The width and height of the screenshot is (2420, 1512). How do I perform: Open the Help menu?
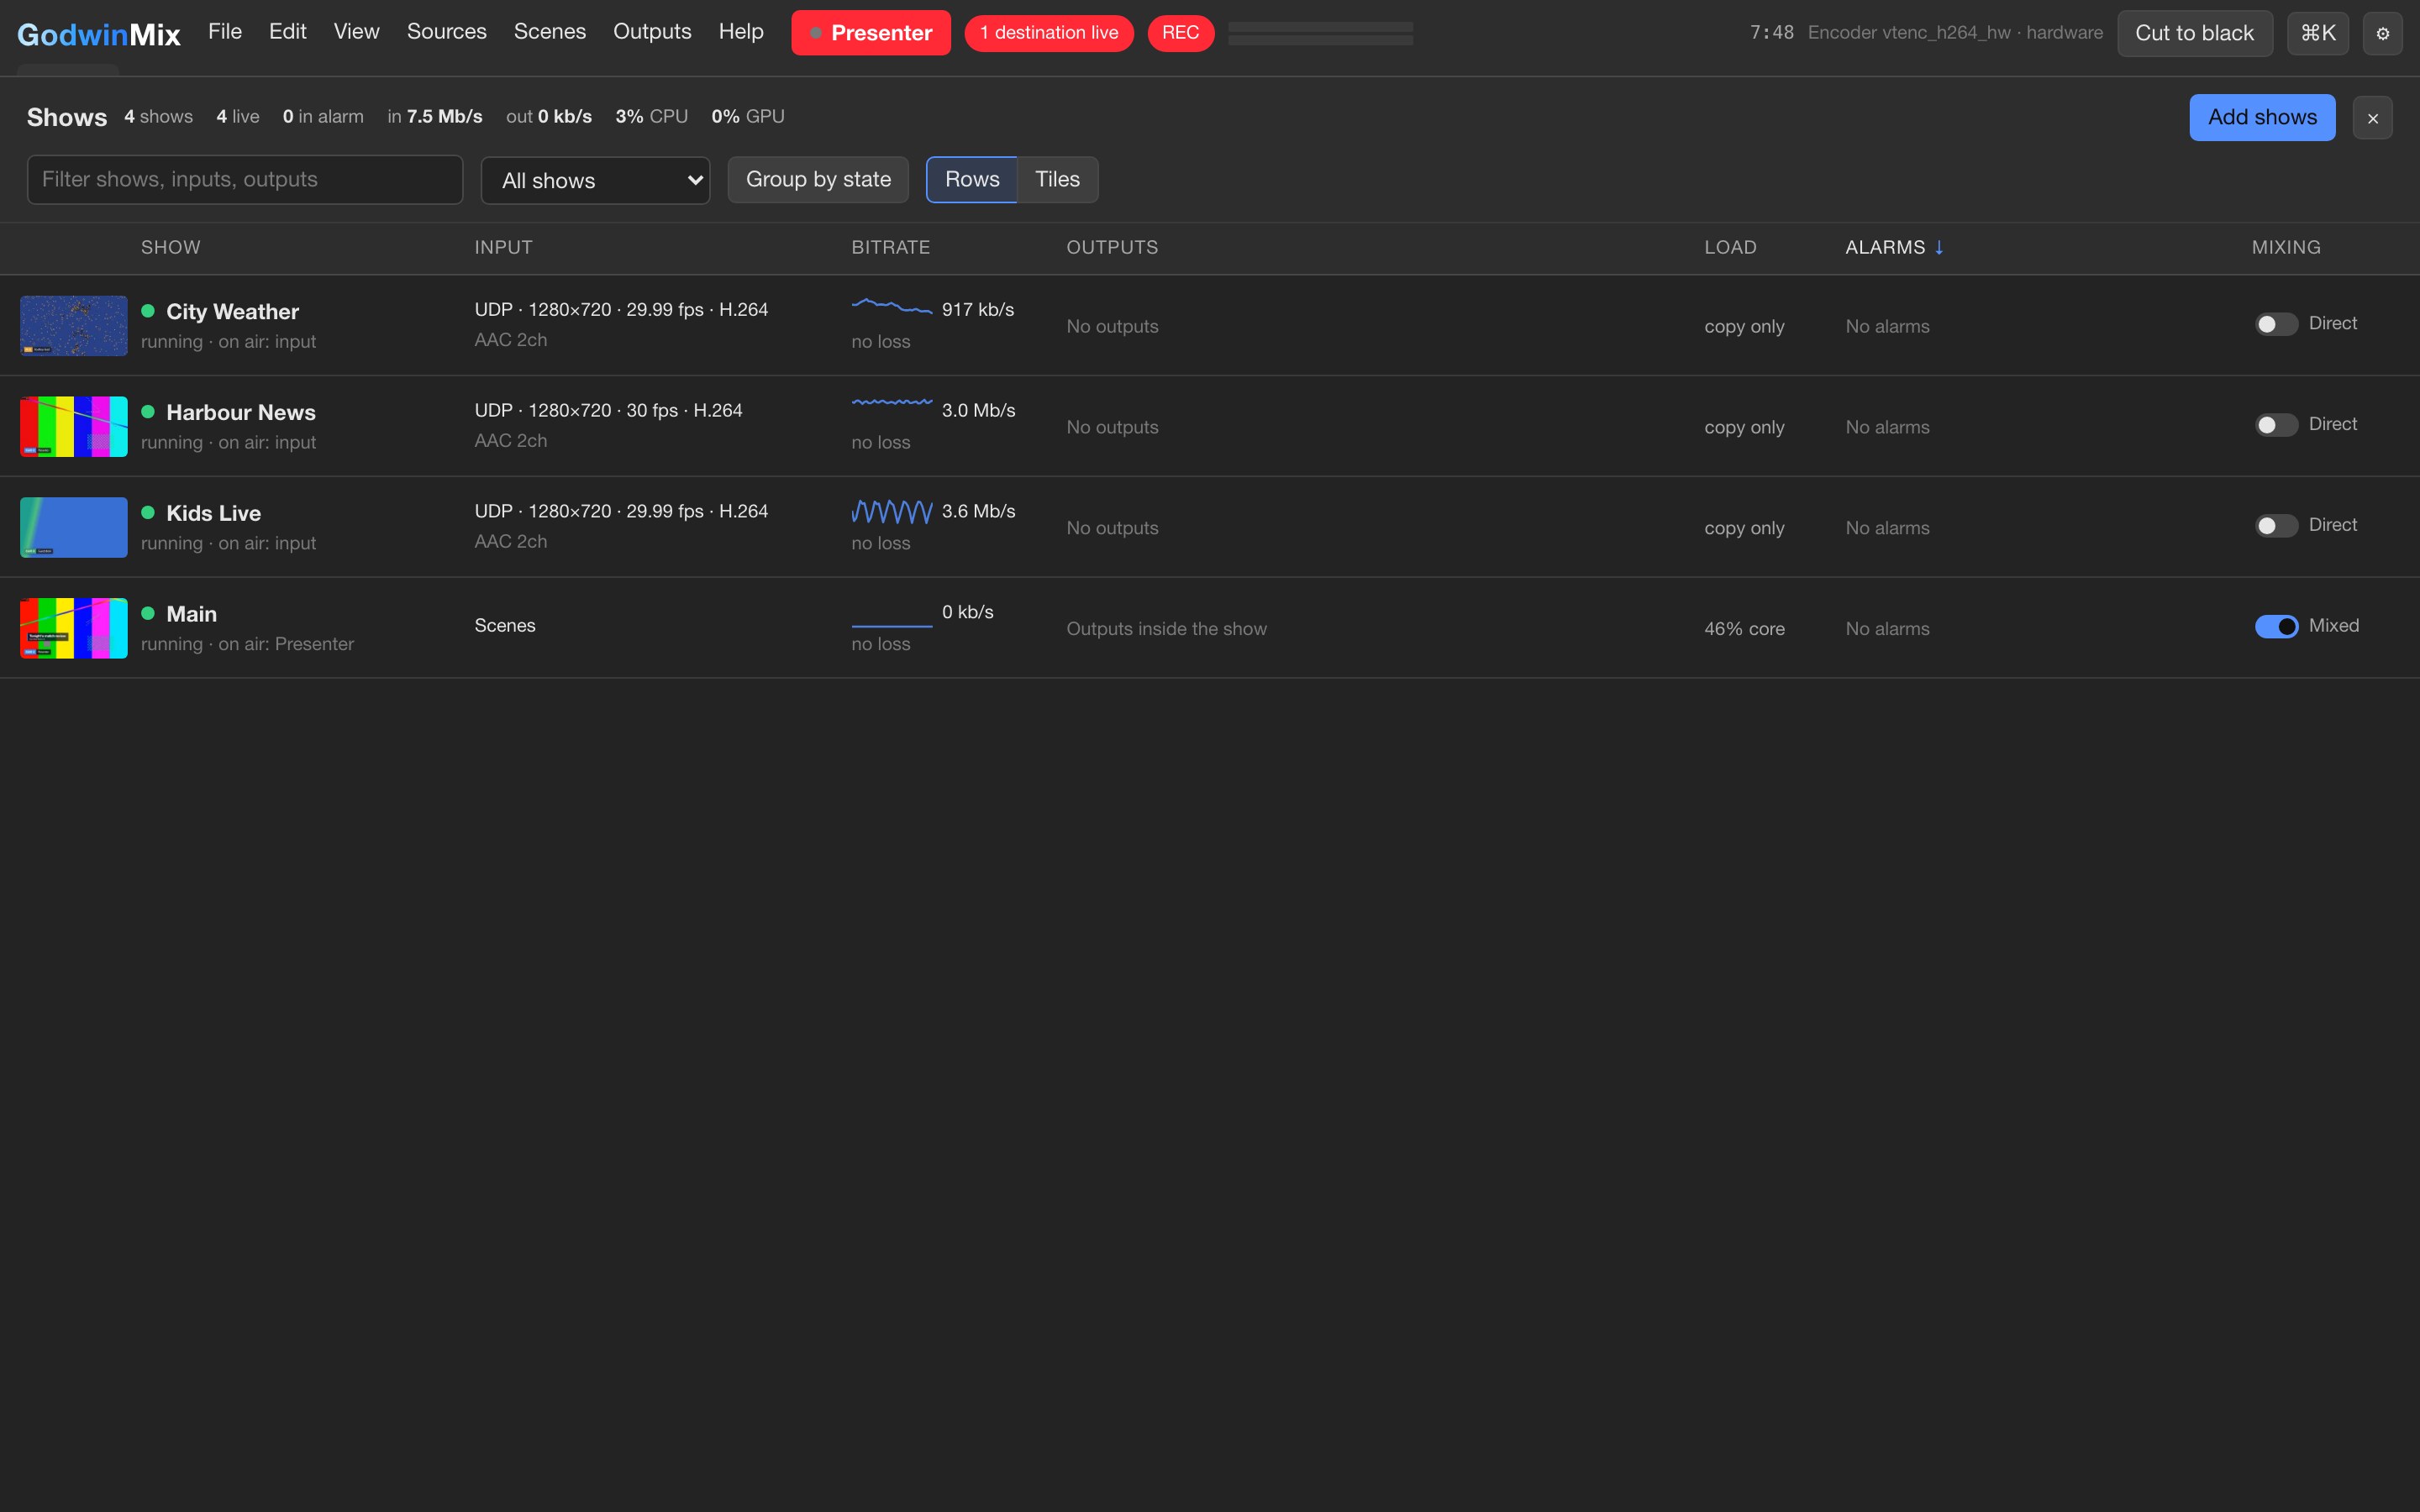741,32
